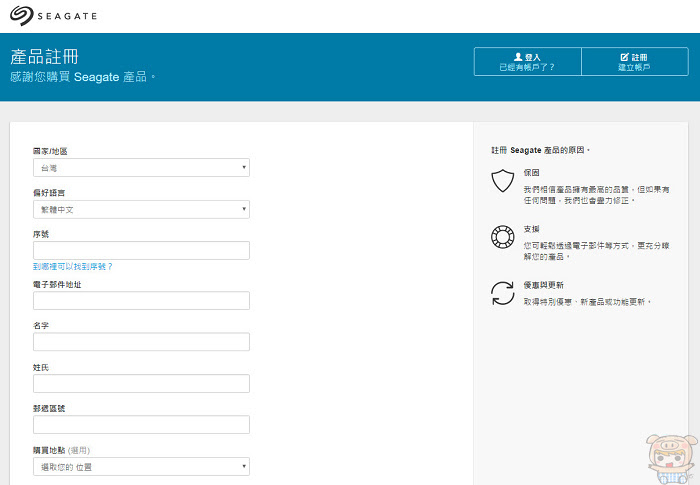Click the lifebuoy icon beside 支援
The width and height of the screenshot is (700, 485).
(503, 237)
